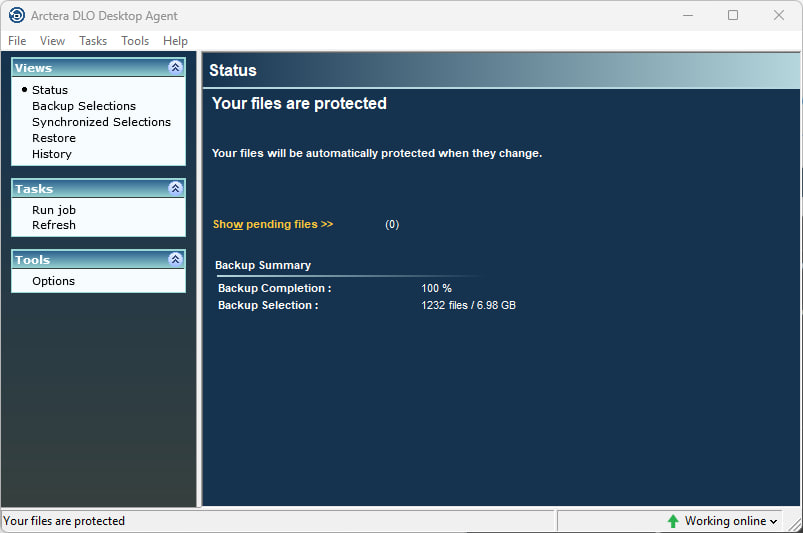Click Run job in Tasks panel

(54, 210)
